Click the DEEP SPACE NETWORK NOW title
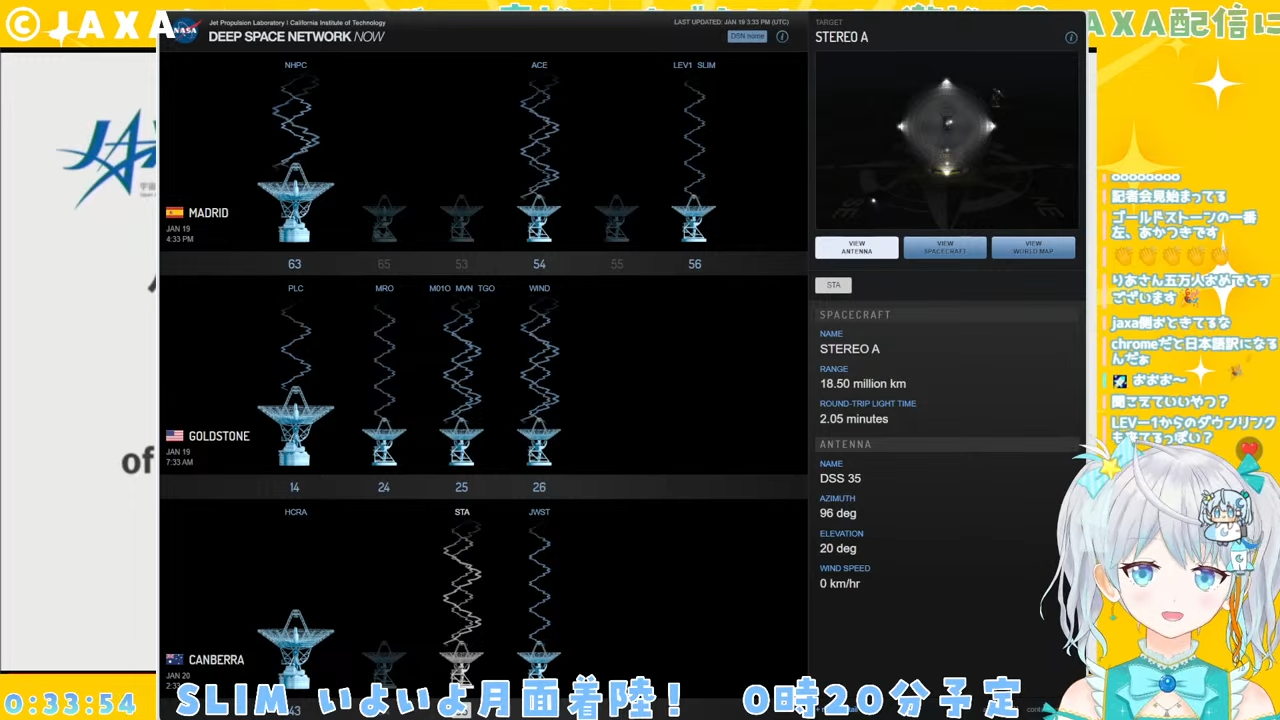Screen dimensions: 1280x720 pyautogui.click(x=296, y=37)
